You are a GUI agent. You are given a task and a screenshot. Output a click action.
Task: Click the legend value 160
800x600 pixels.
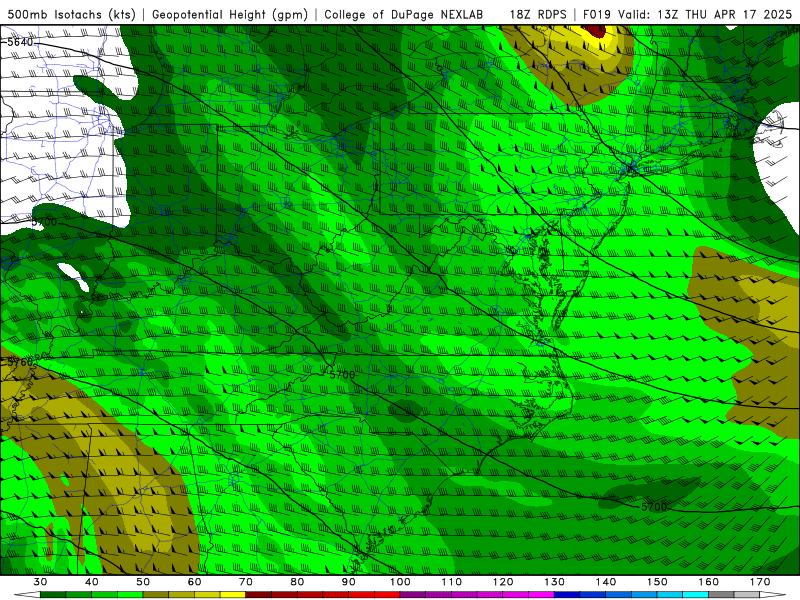pos(709,582)
